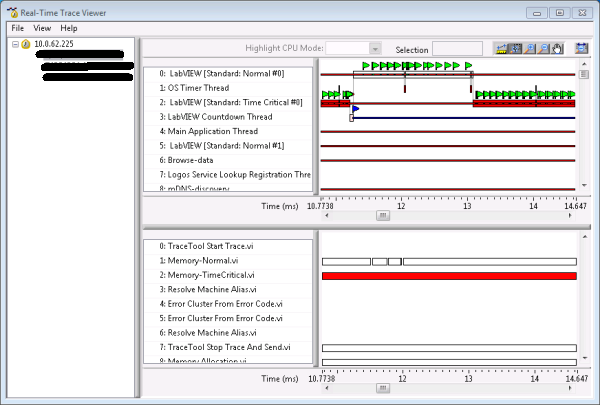Open the Help menu
The image size is (600, 405).
point(69,28)
